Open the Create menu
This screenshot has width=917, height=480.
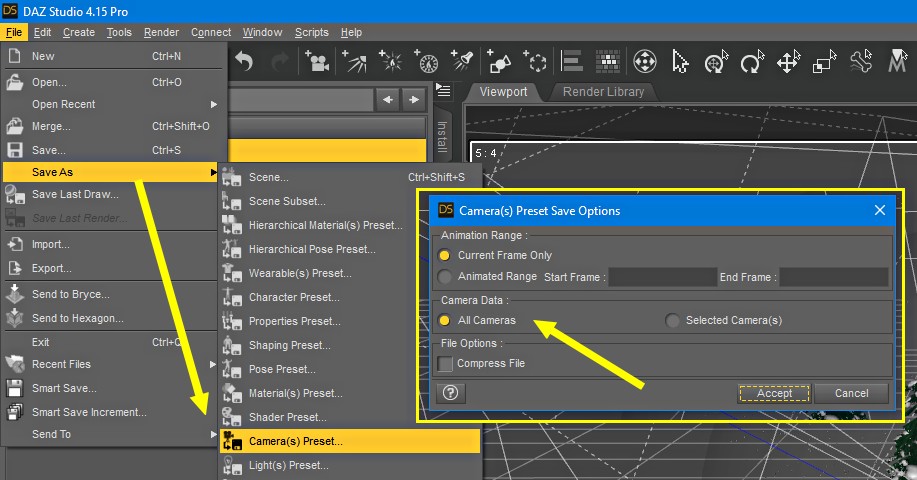(79, 32)
